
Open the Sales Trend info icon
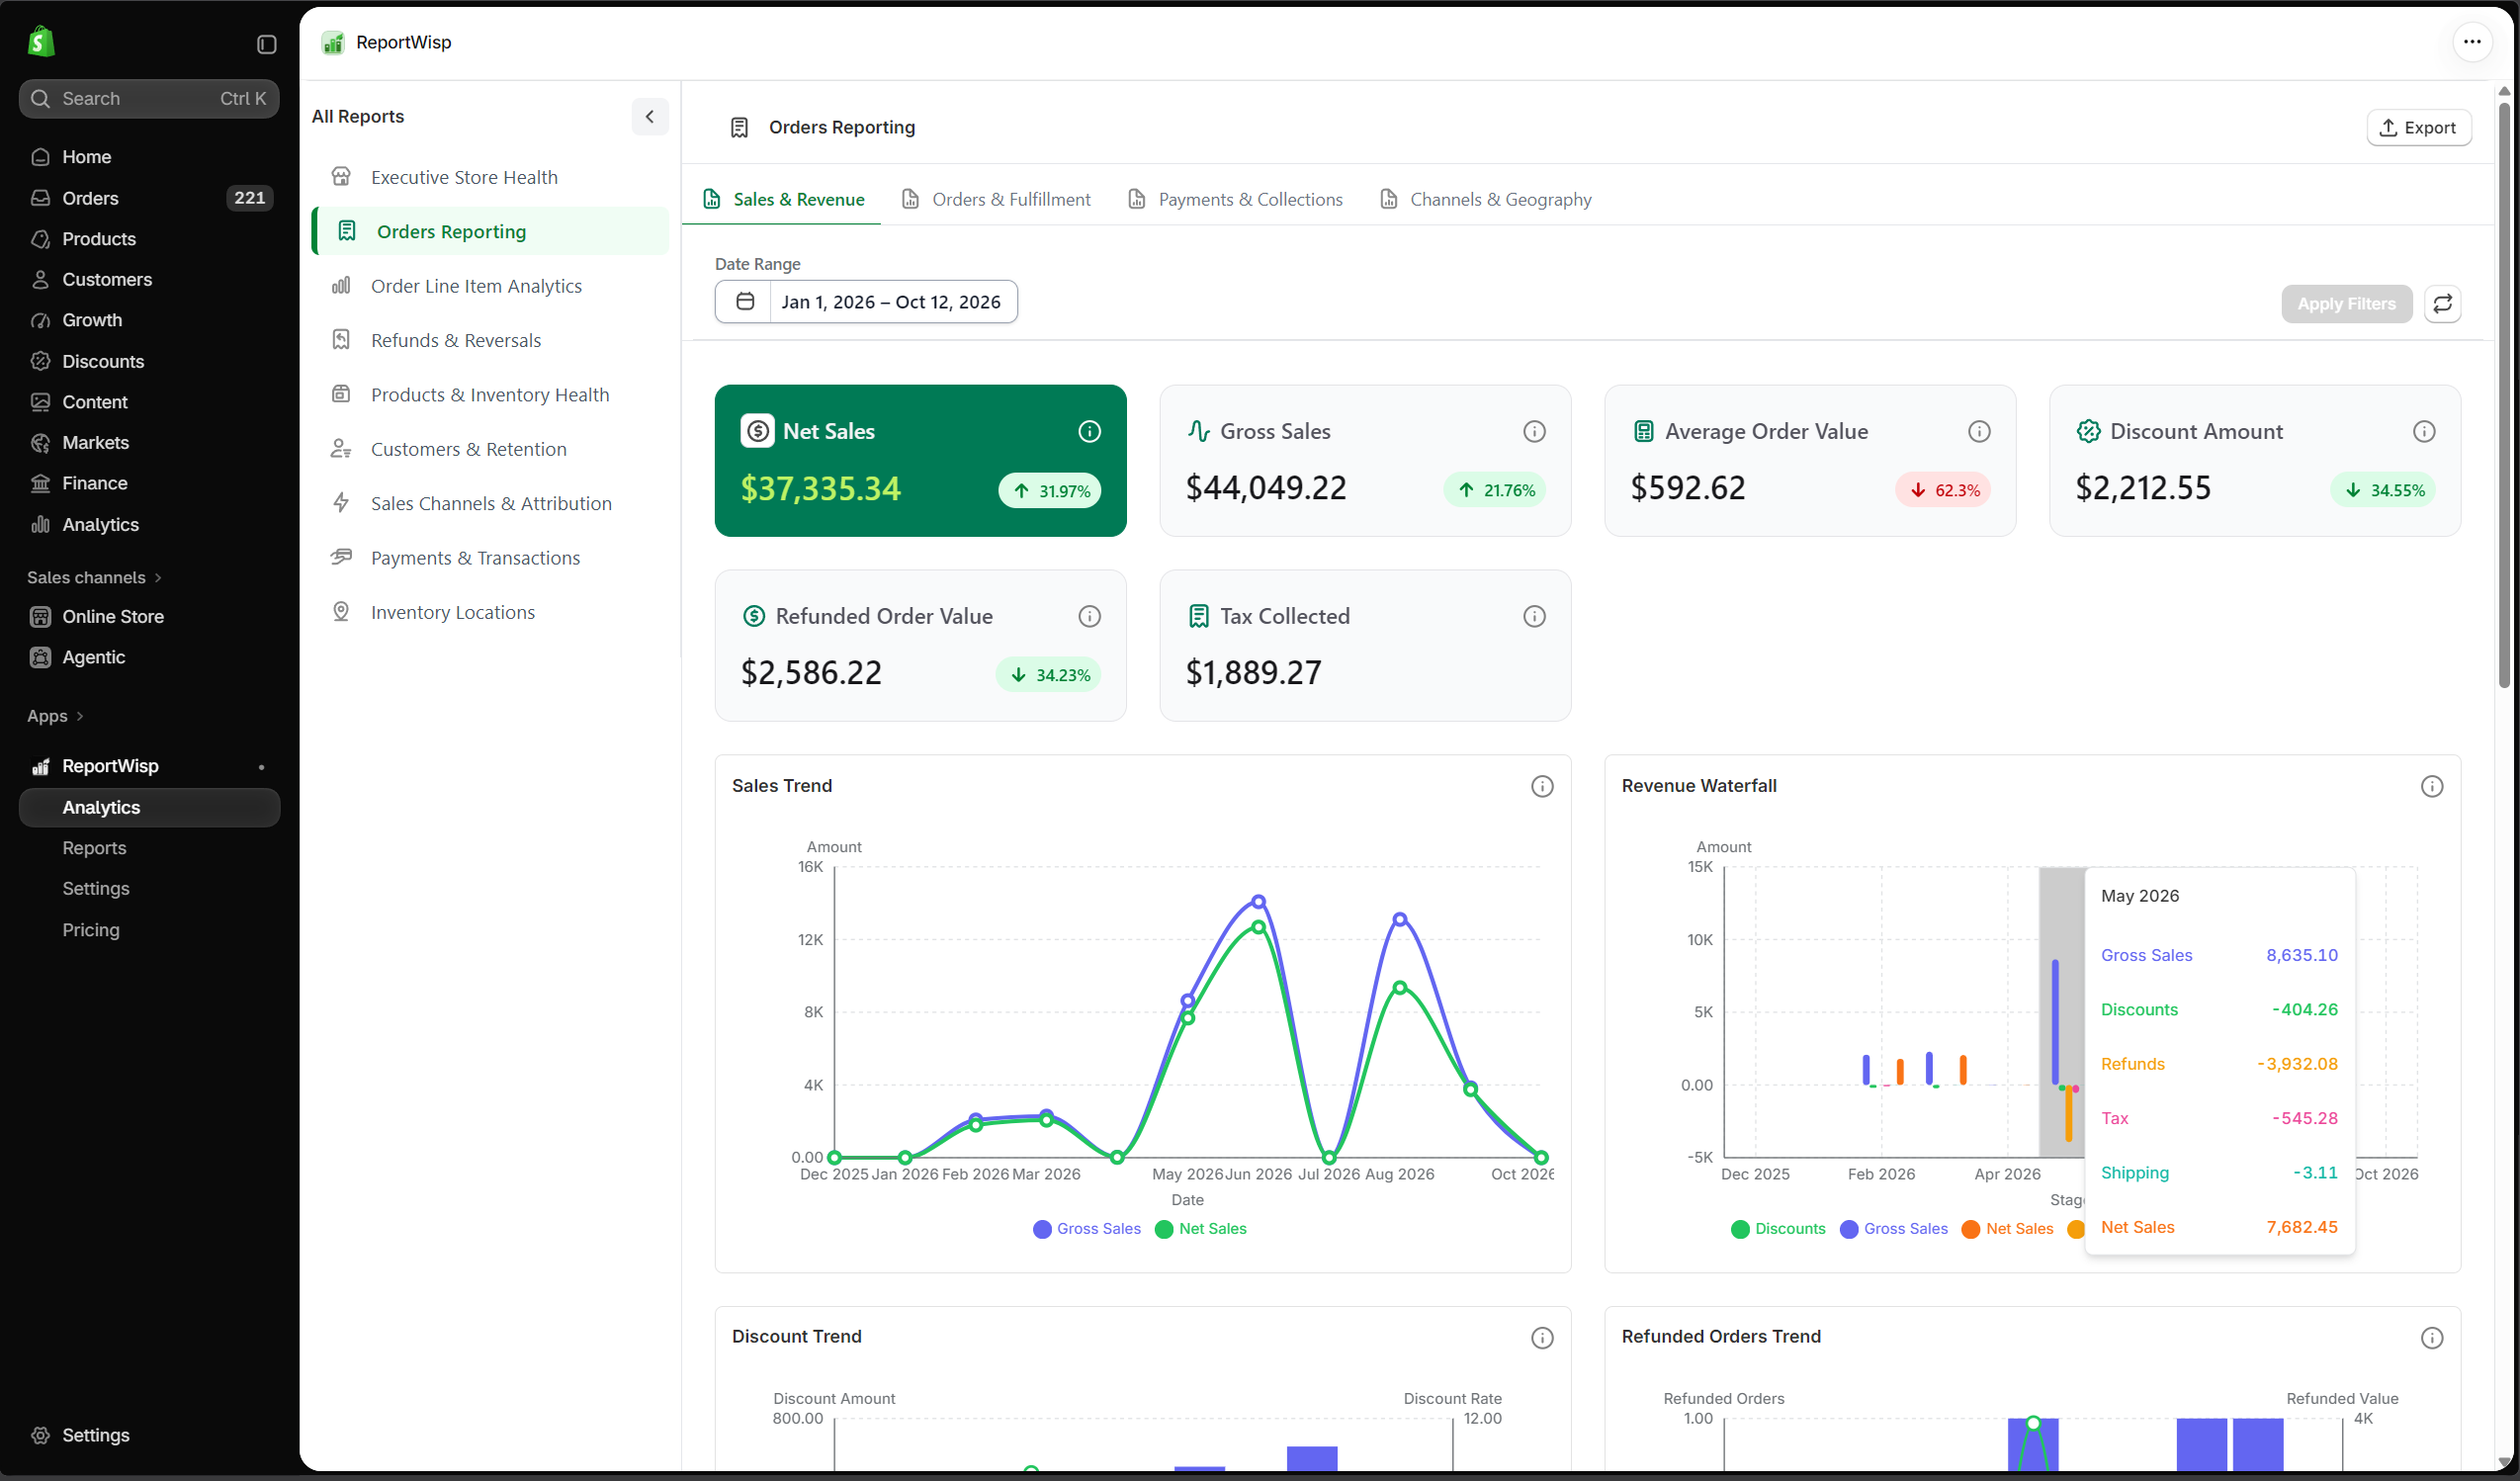[1542, 786]
